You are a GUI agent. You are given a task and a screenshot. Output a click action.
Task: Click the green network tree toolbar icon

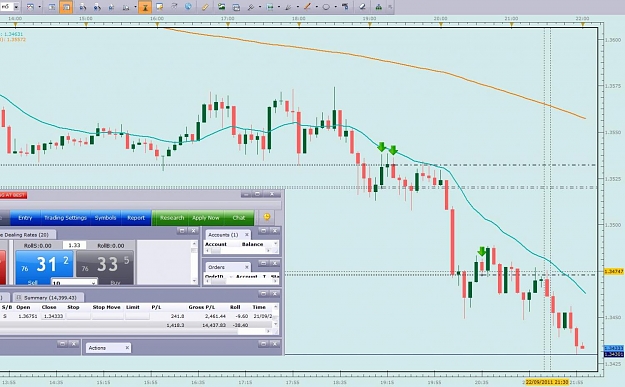378,7
